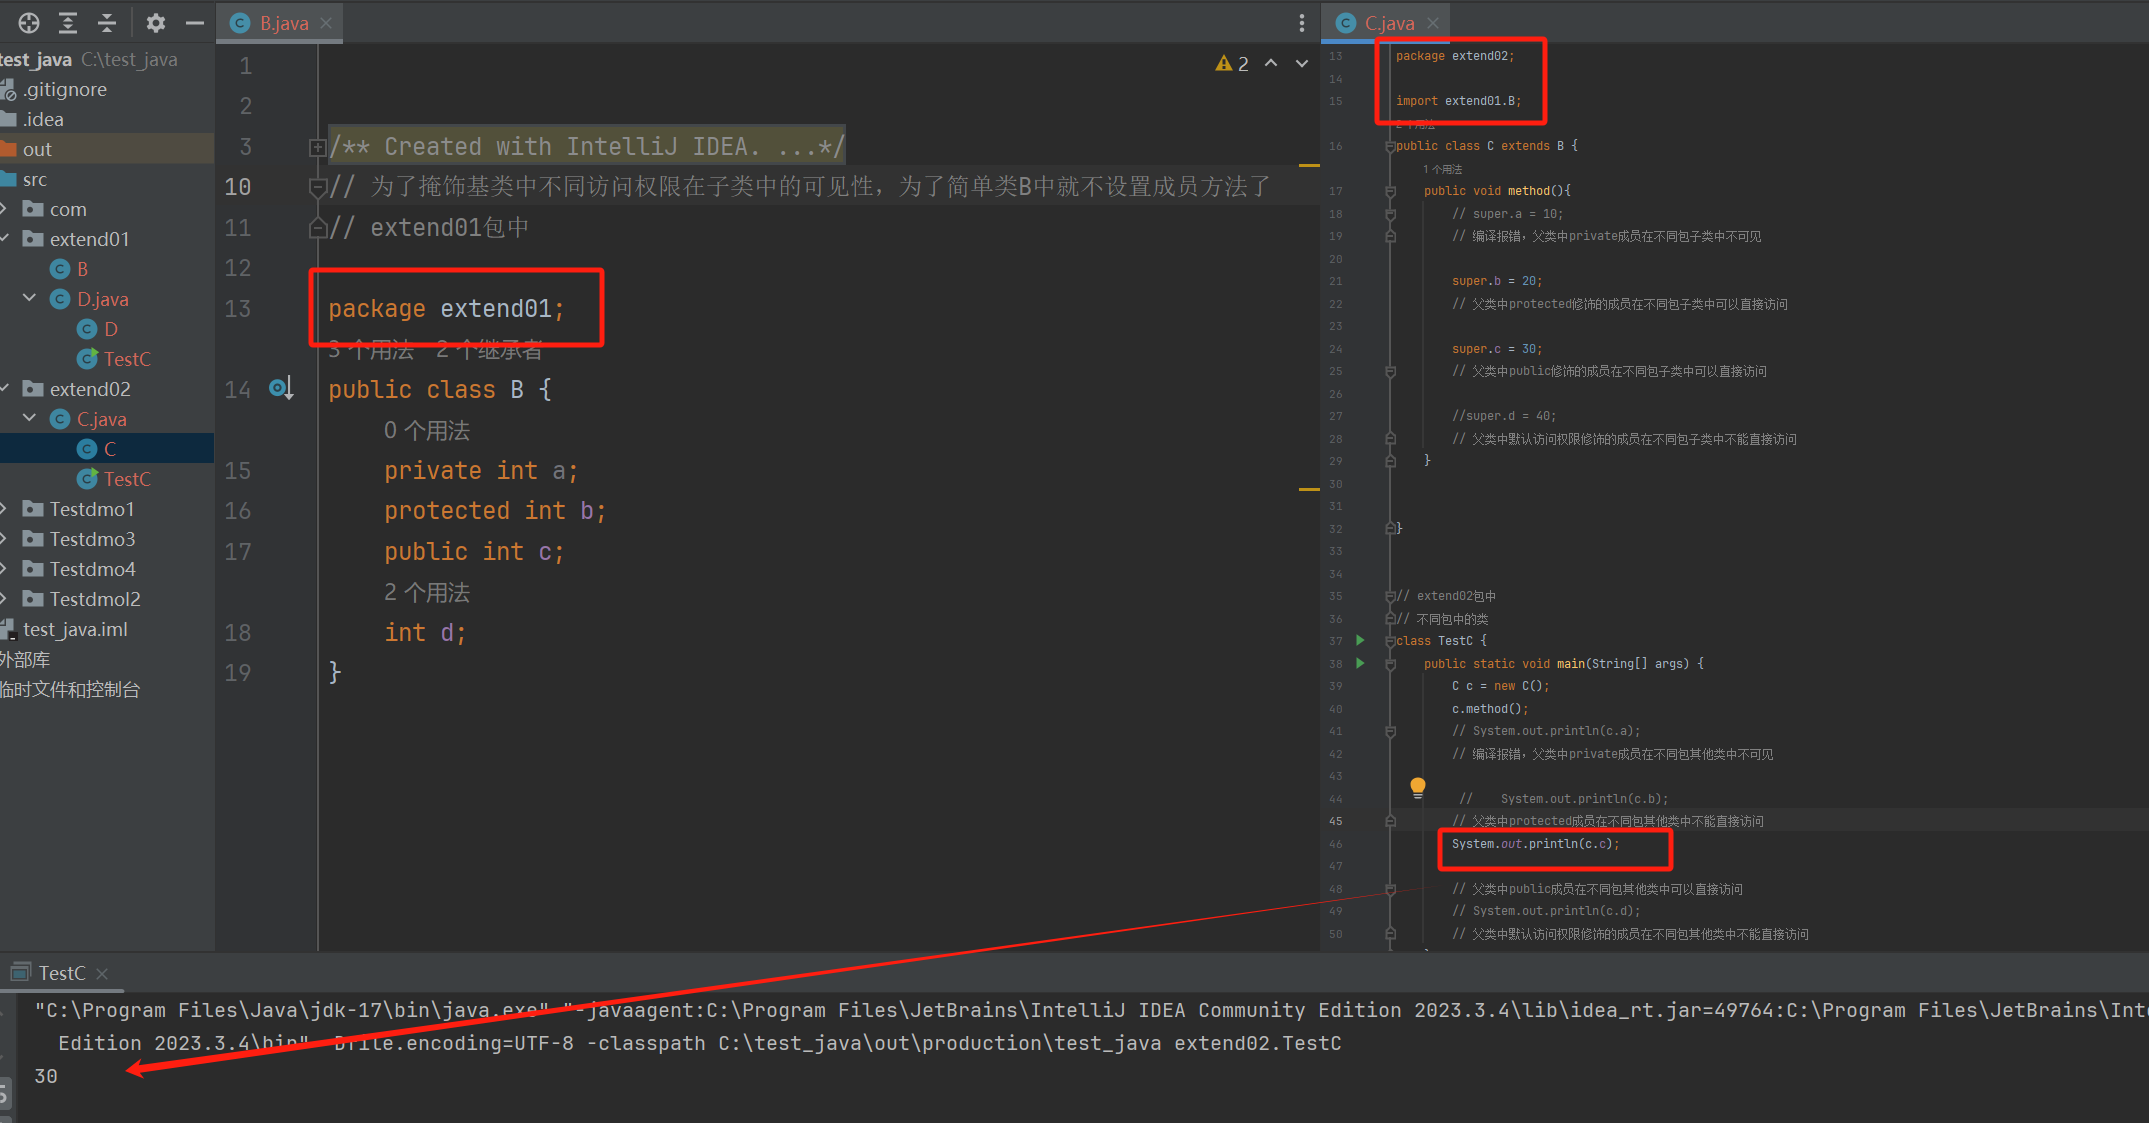Viewport: 2149px width, 1123px height.
Task: Collapse the C.java node in project tree
Action: tap(29, 418)
